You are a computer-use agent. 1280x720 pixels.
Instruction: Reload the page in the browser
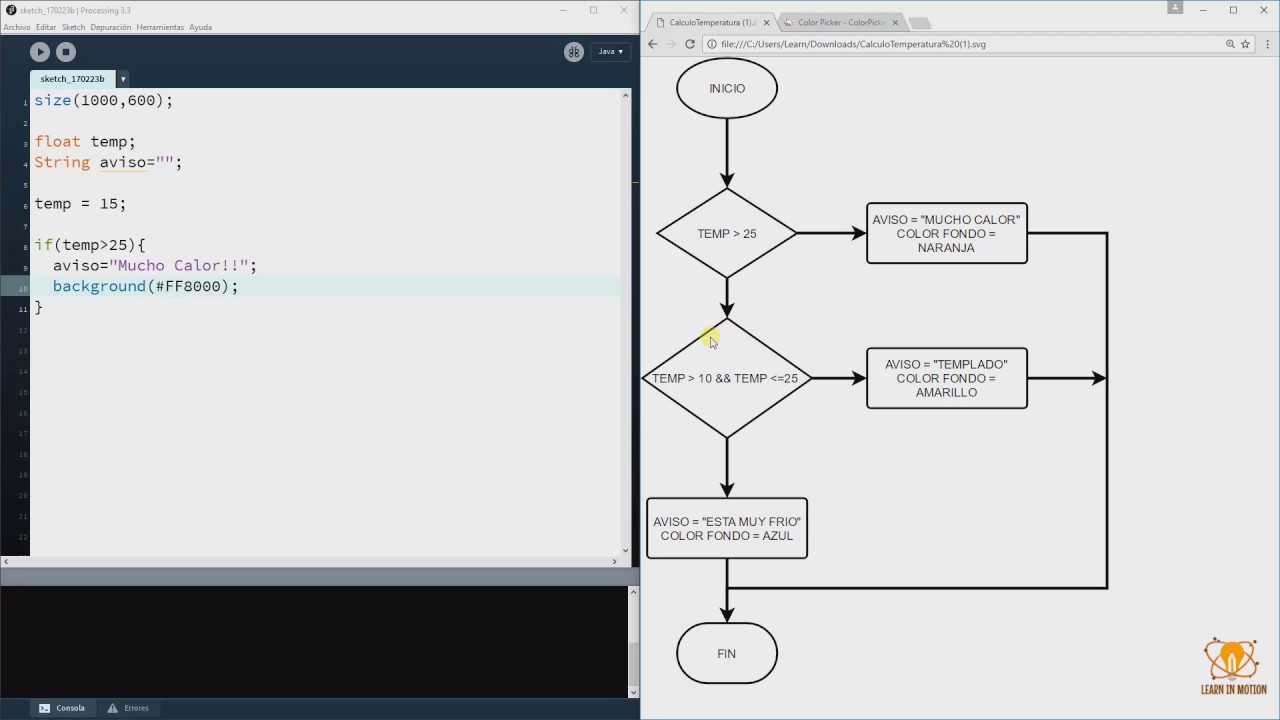point(690,44)
